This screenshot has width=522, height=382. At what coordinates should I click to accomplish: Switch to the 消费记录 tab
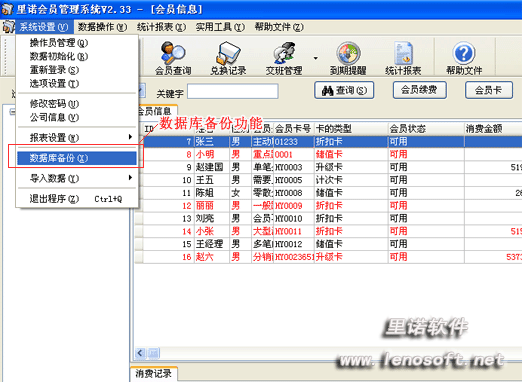coord(153,374)
